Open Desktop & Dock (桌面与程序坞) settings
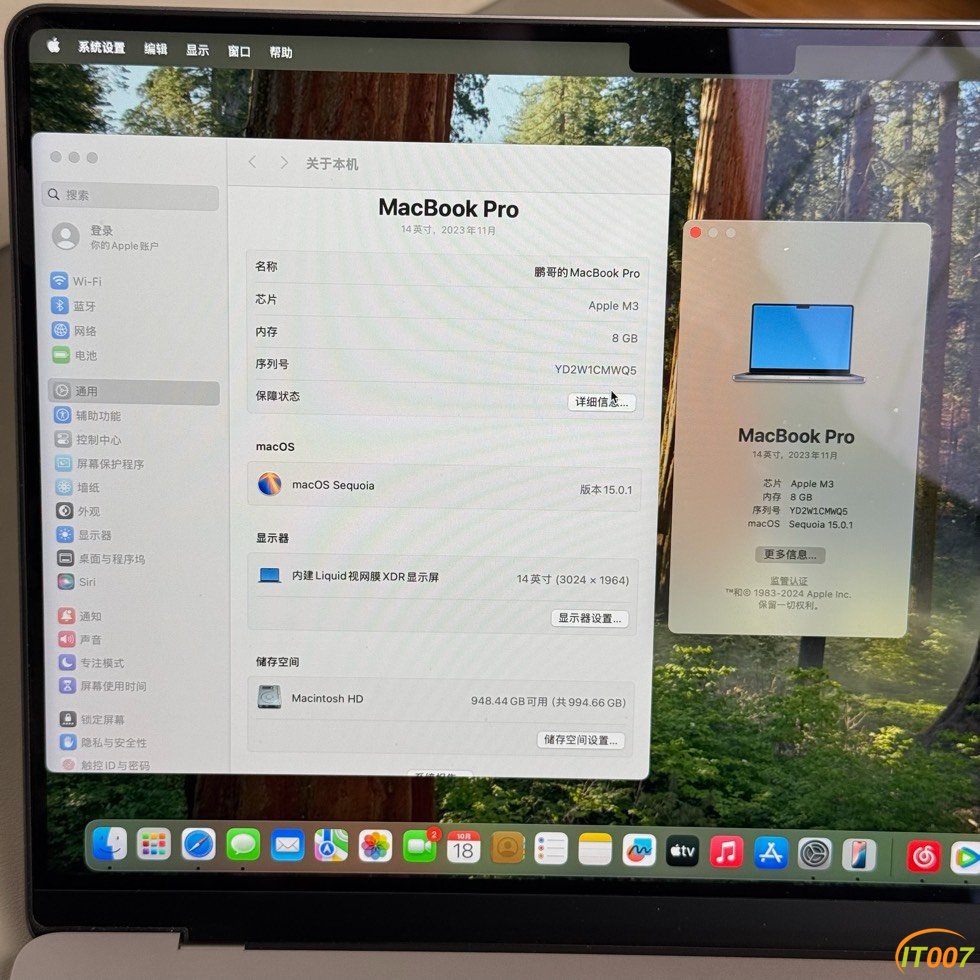 101,558
